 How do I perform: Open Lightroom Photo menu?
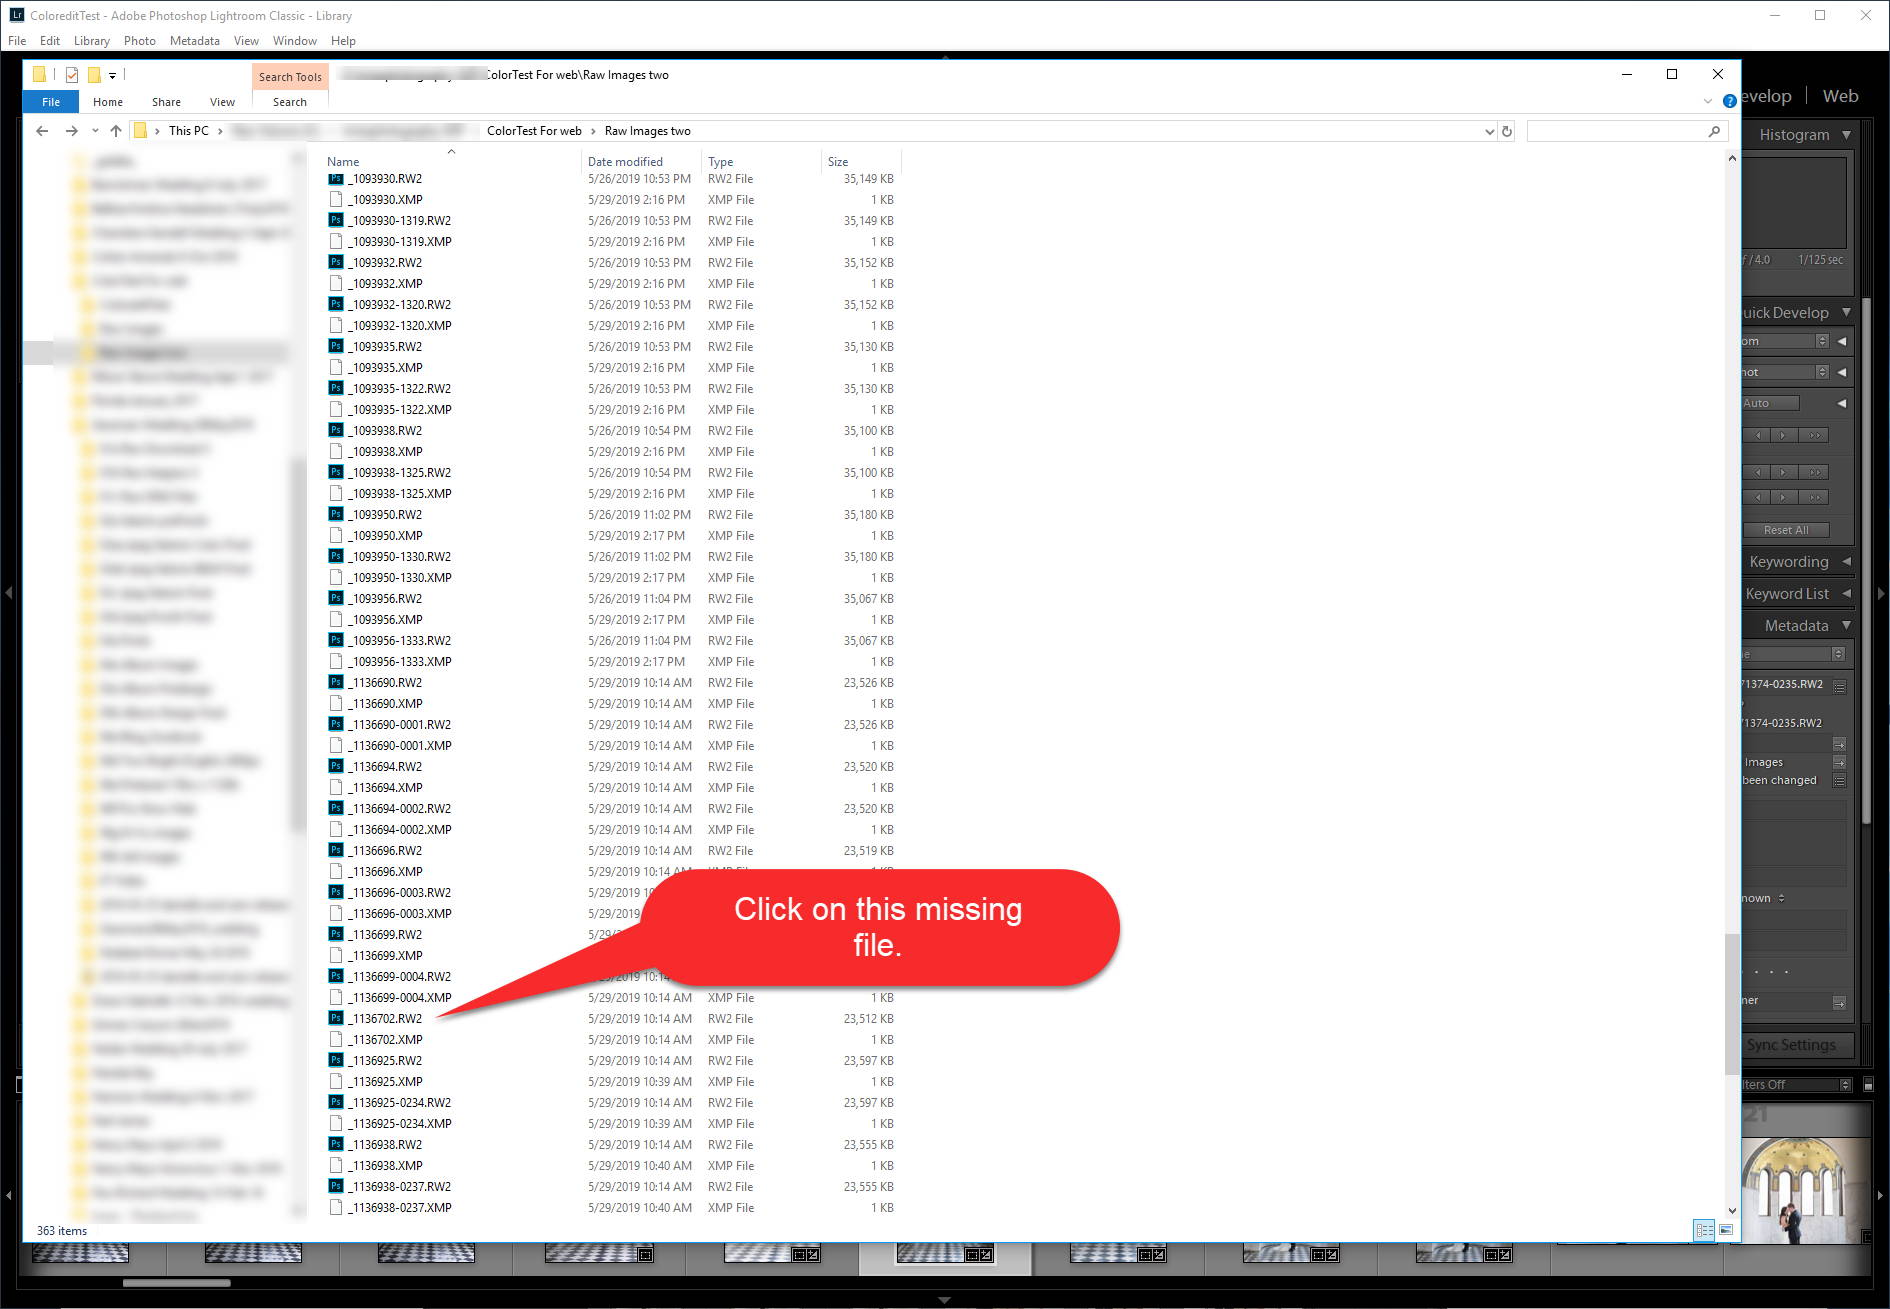140,41
